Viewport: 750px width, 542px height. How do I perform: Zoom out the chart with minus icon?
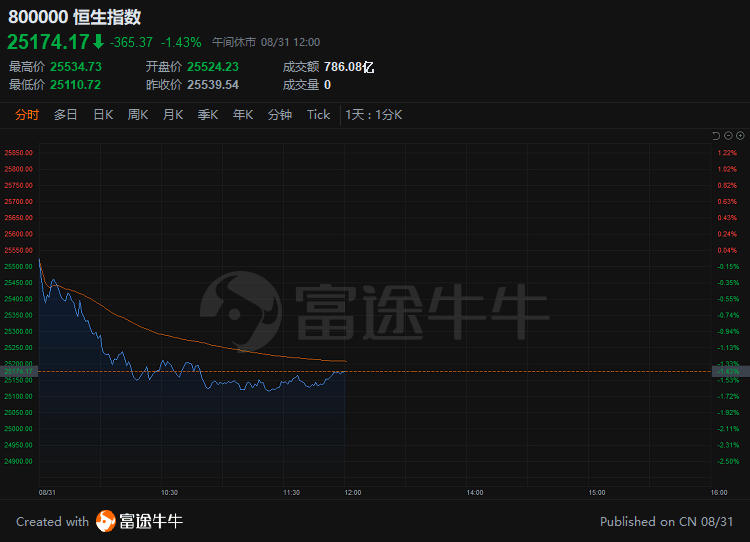click(x=728, y=136)
